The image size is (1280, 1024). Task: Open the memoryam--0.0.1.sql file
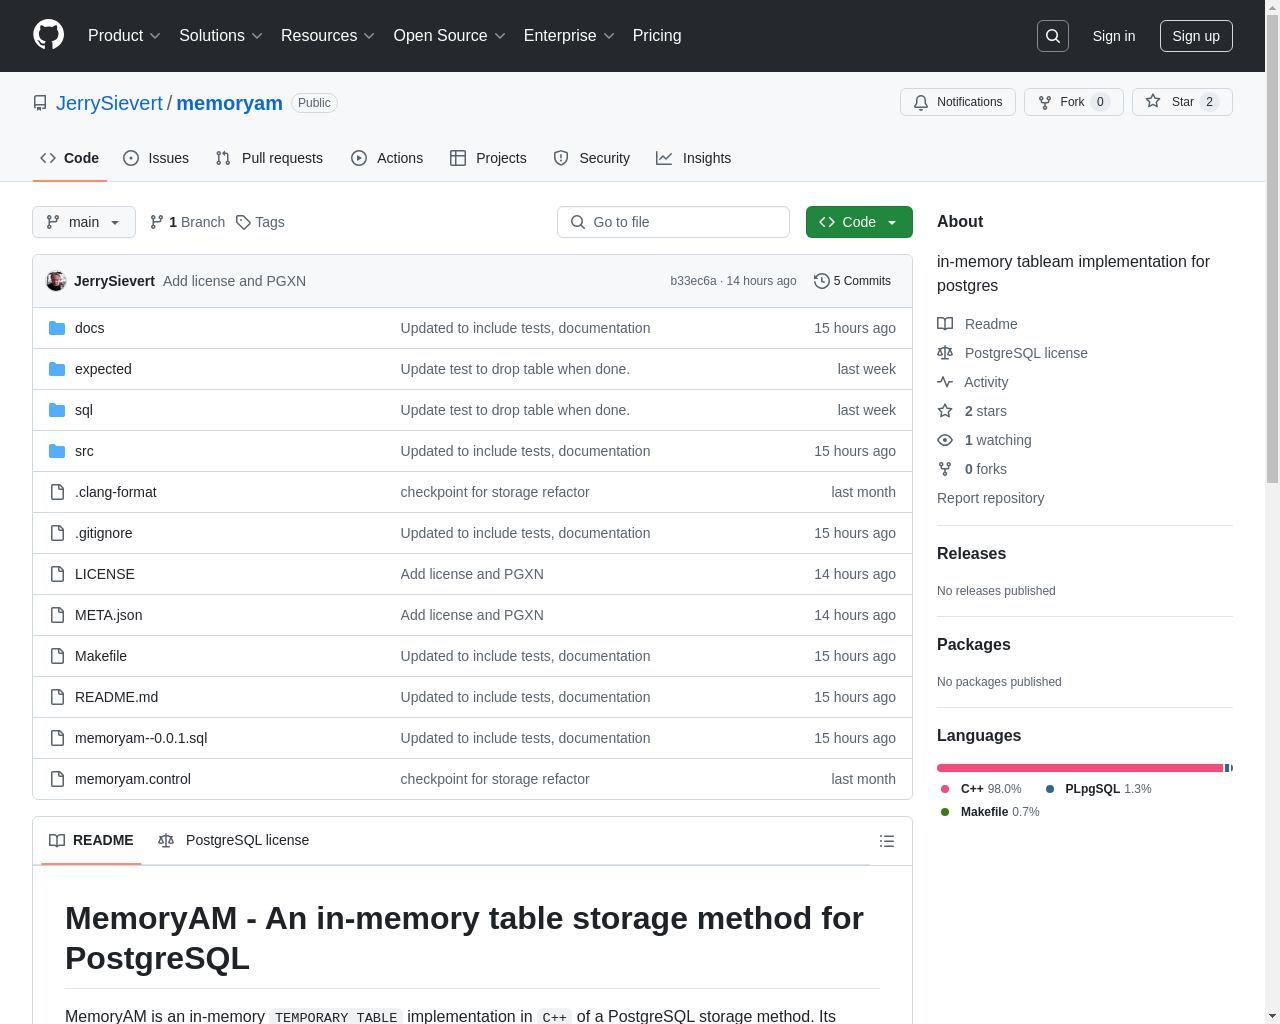(x=141, y=738)
